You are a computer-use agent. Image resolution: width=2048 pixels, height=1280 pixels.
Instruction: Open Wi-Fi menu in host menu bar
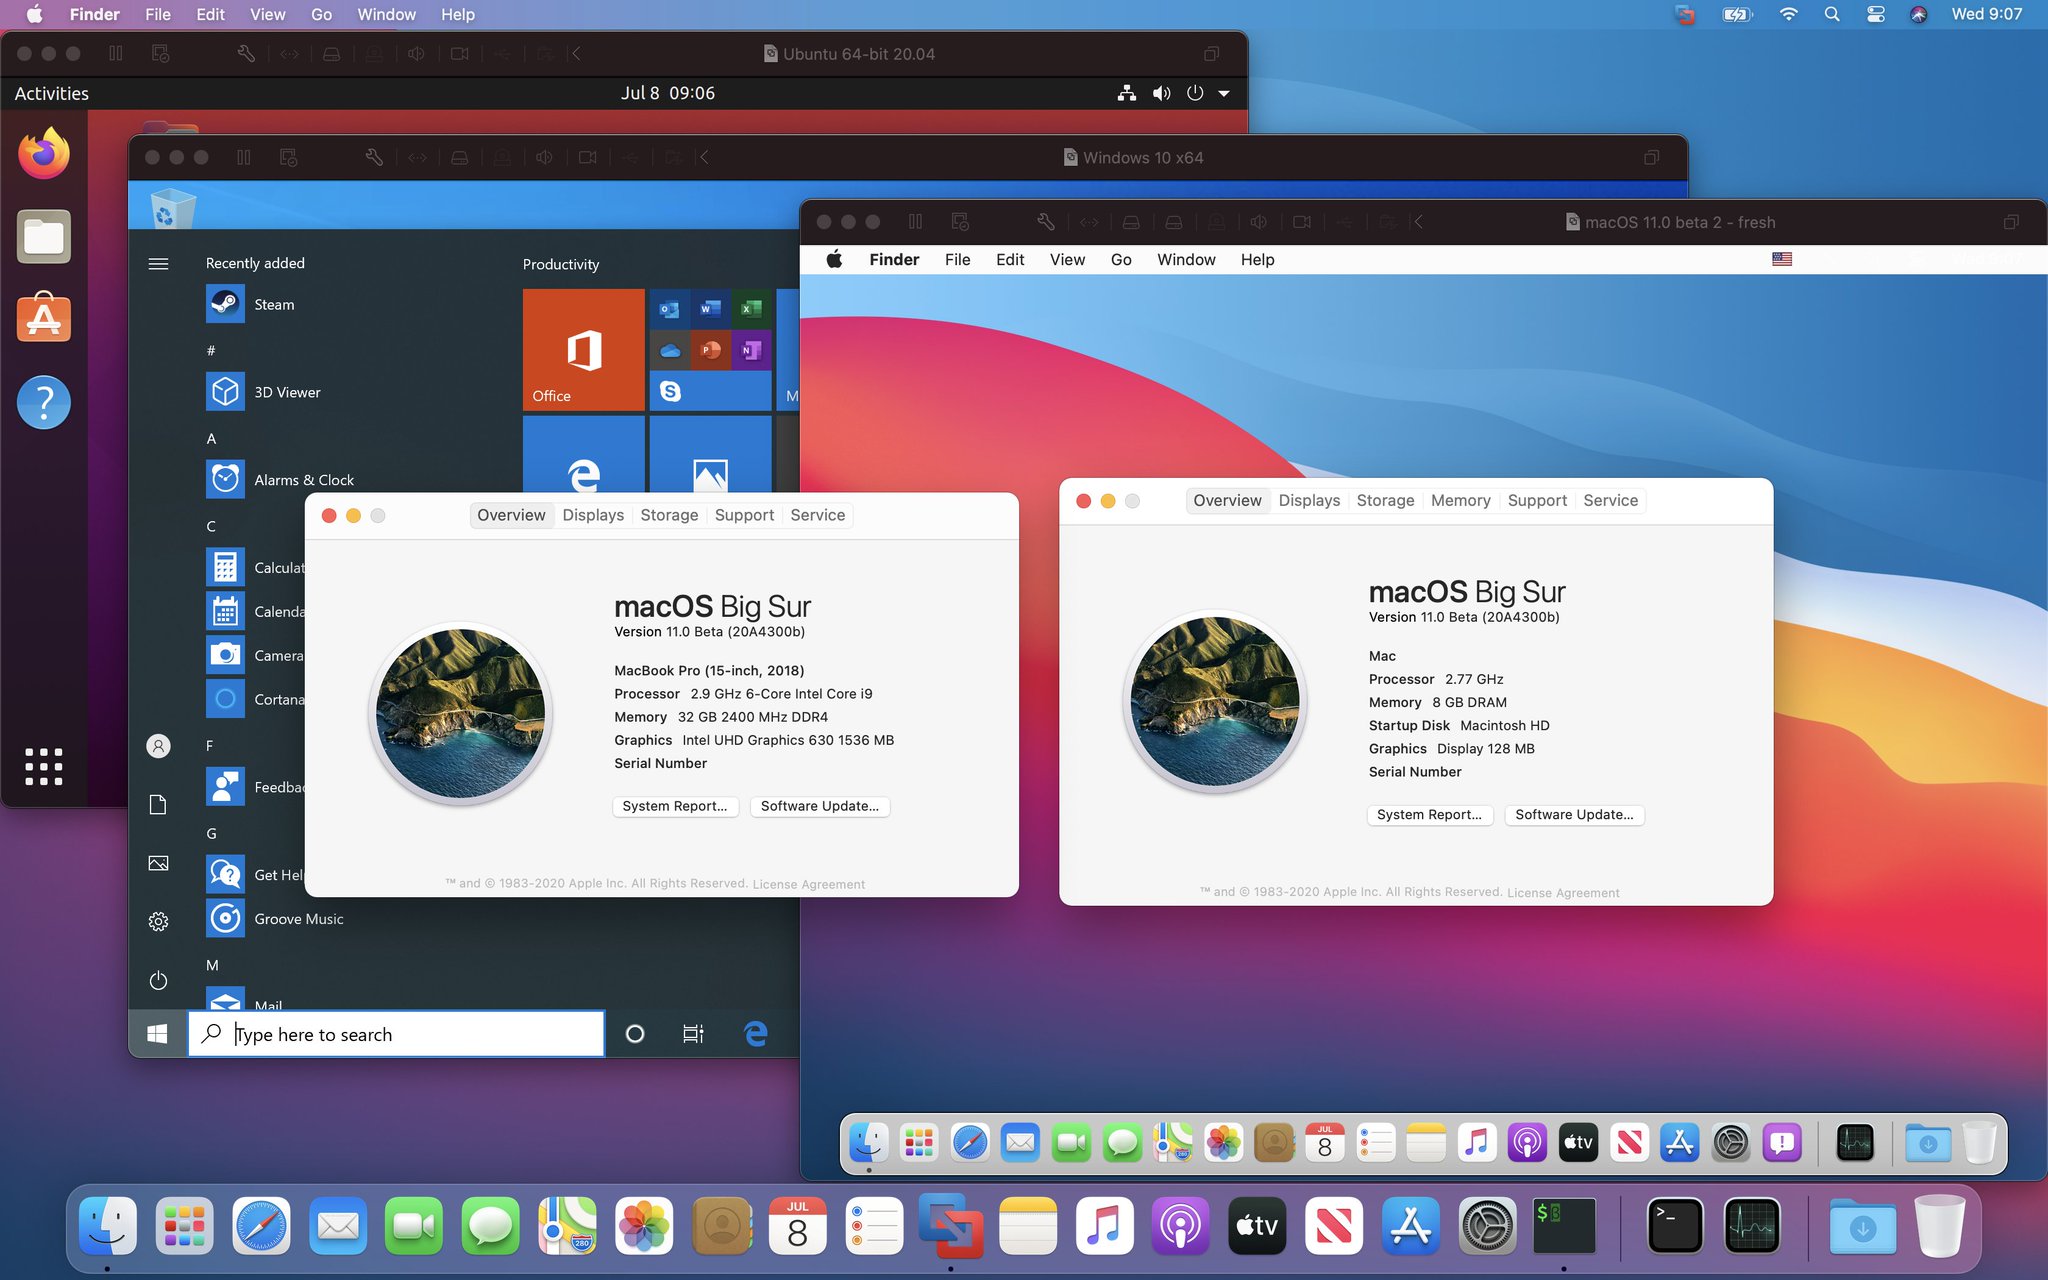[1789, 14]
